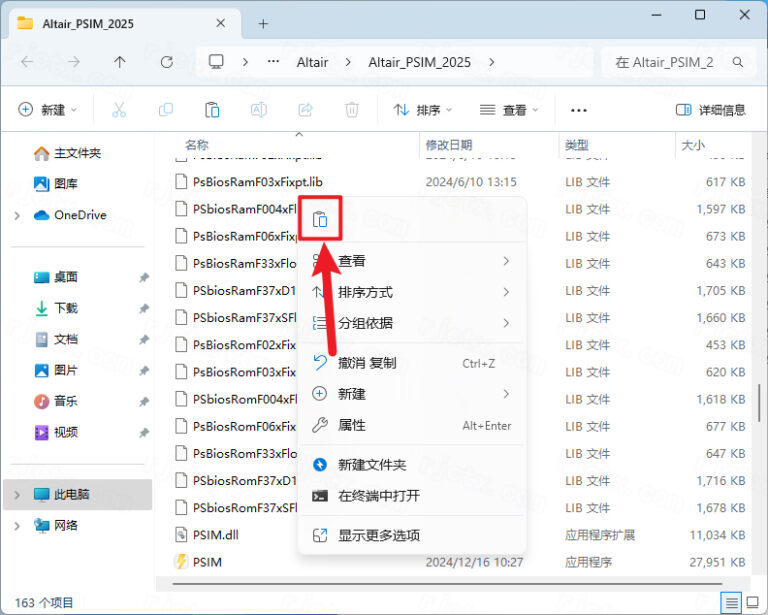Click Altair in the breadcrumb path
Screen dimensions: 768x615
312,62
